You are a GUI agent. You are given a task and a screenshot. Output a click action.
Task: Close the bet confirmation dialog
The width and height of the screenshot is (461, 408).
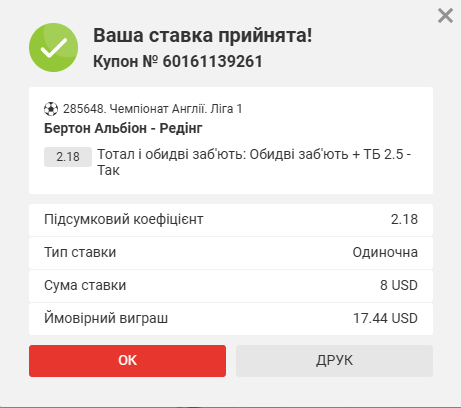(x=445, y=16)
